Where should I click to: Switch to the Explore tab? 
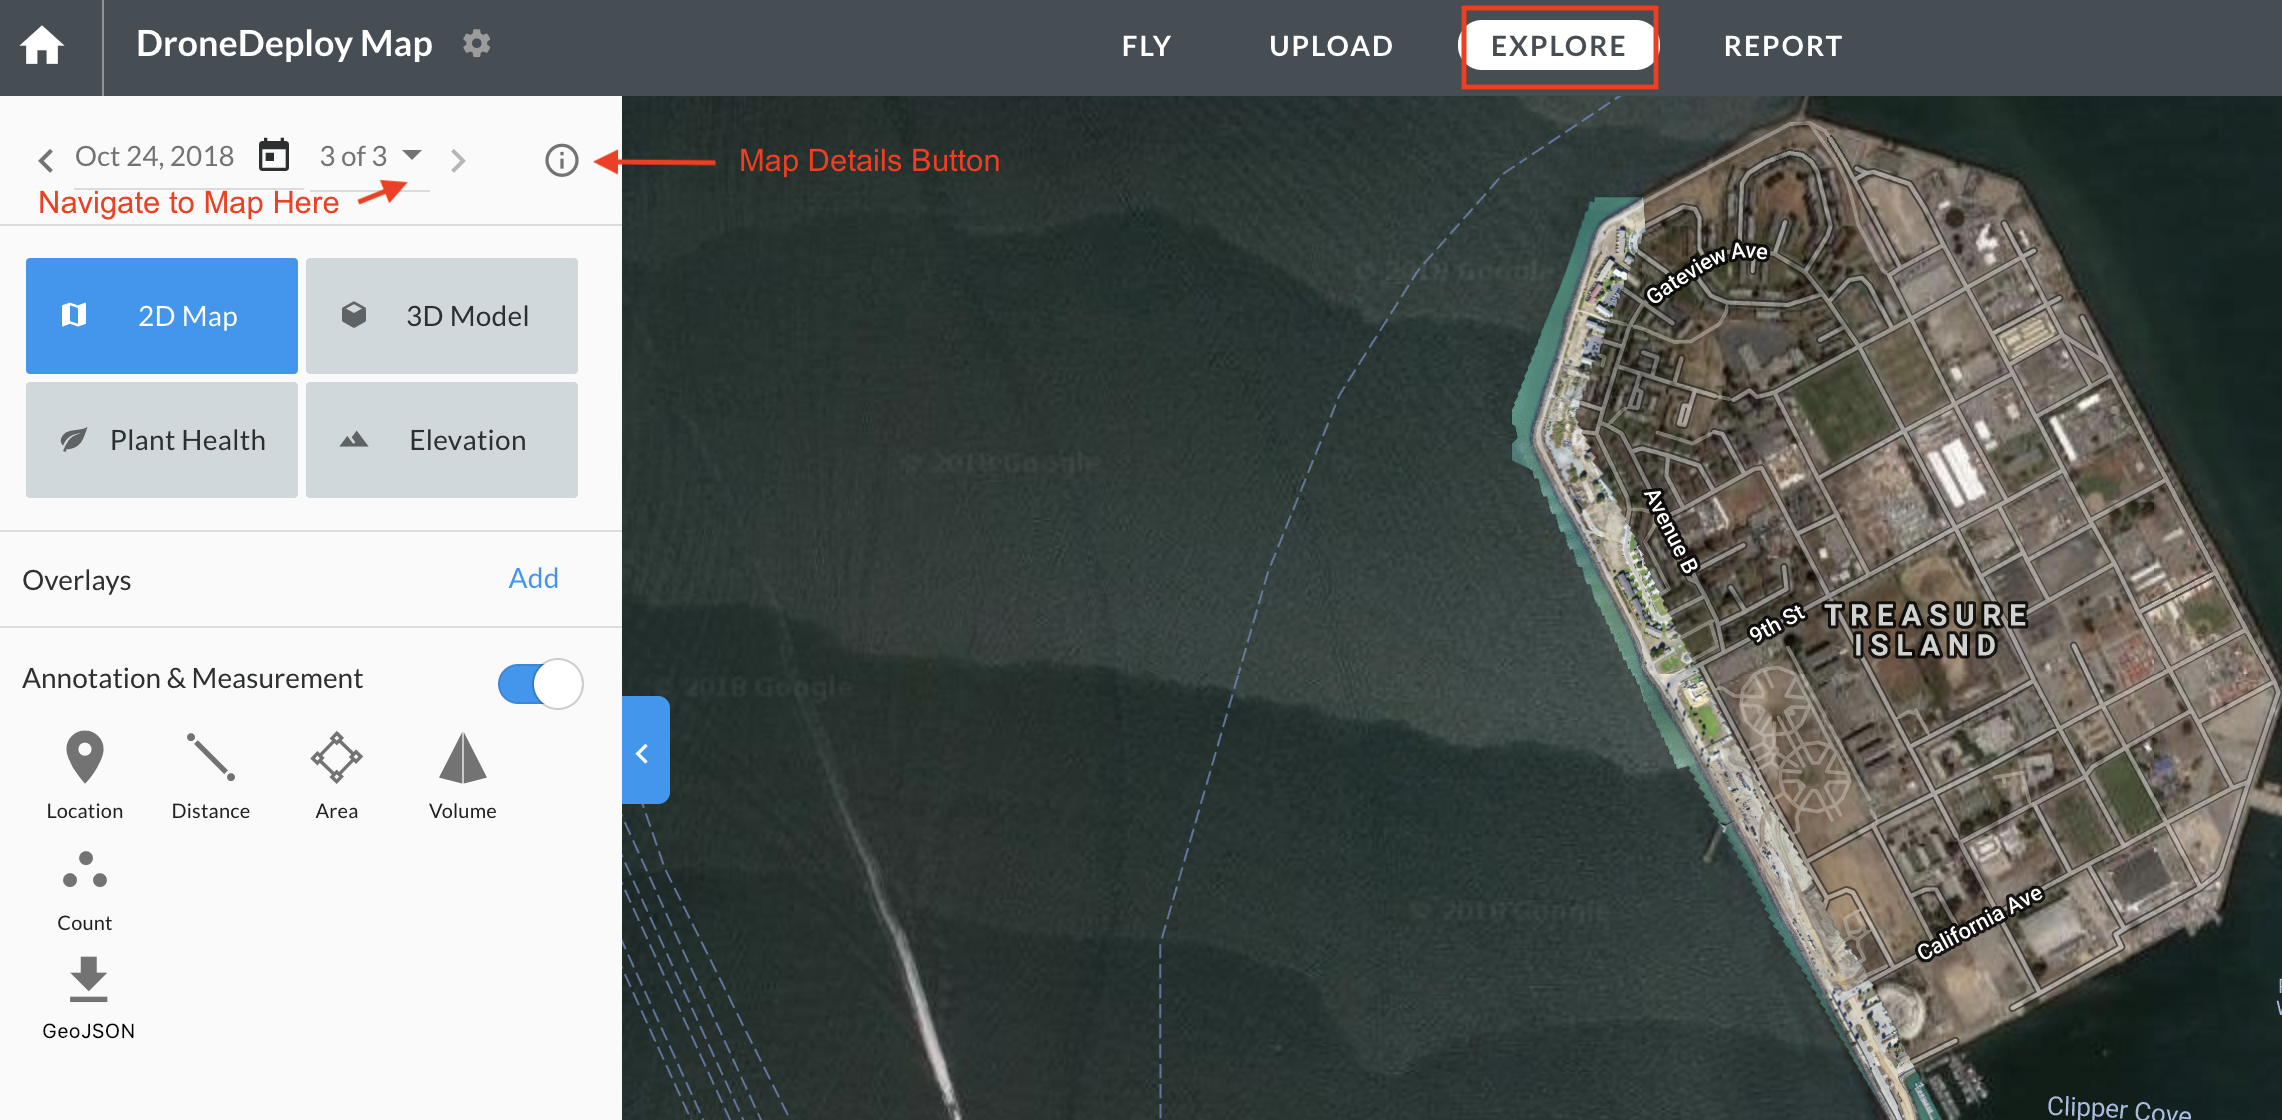click(1558, 46)
